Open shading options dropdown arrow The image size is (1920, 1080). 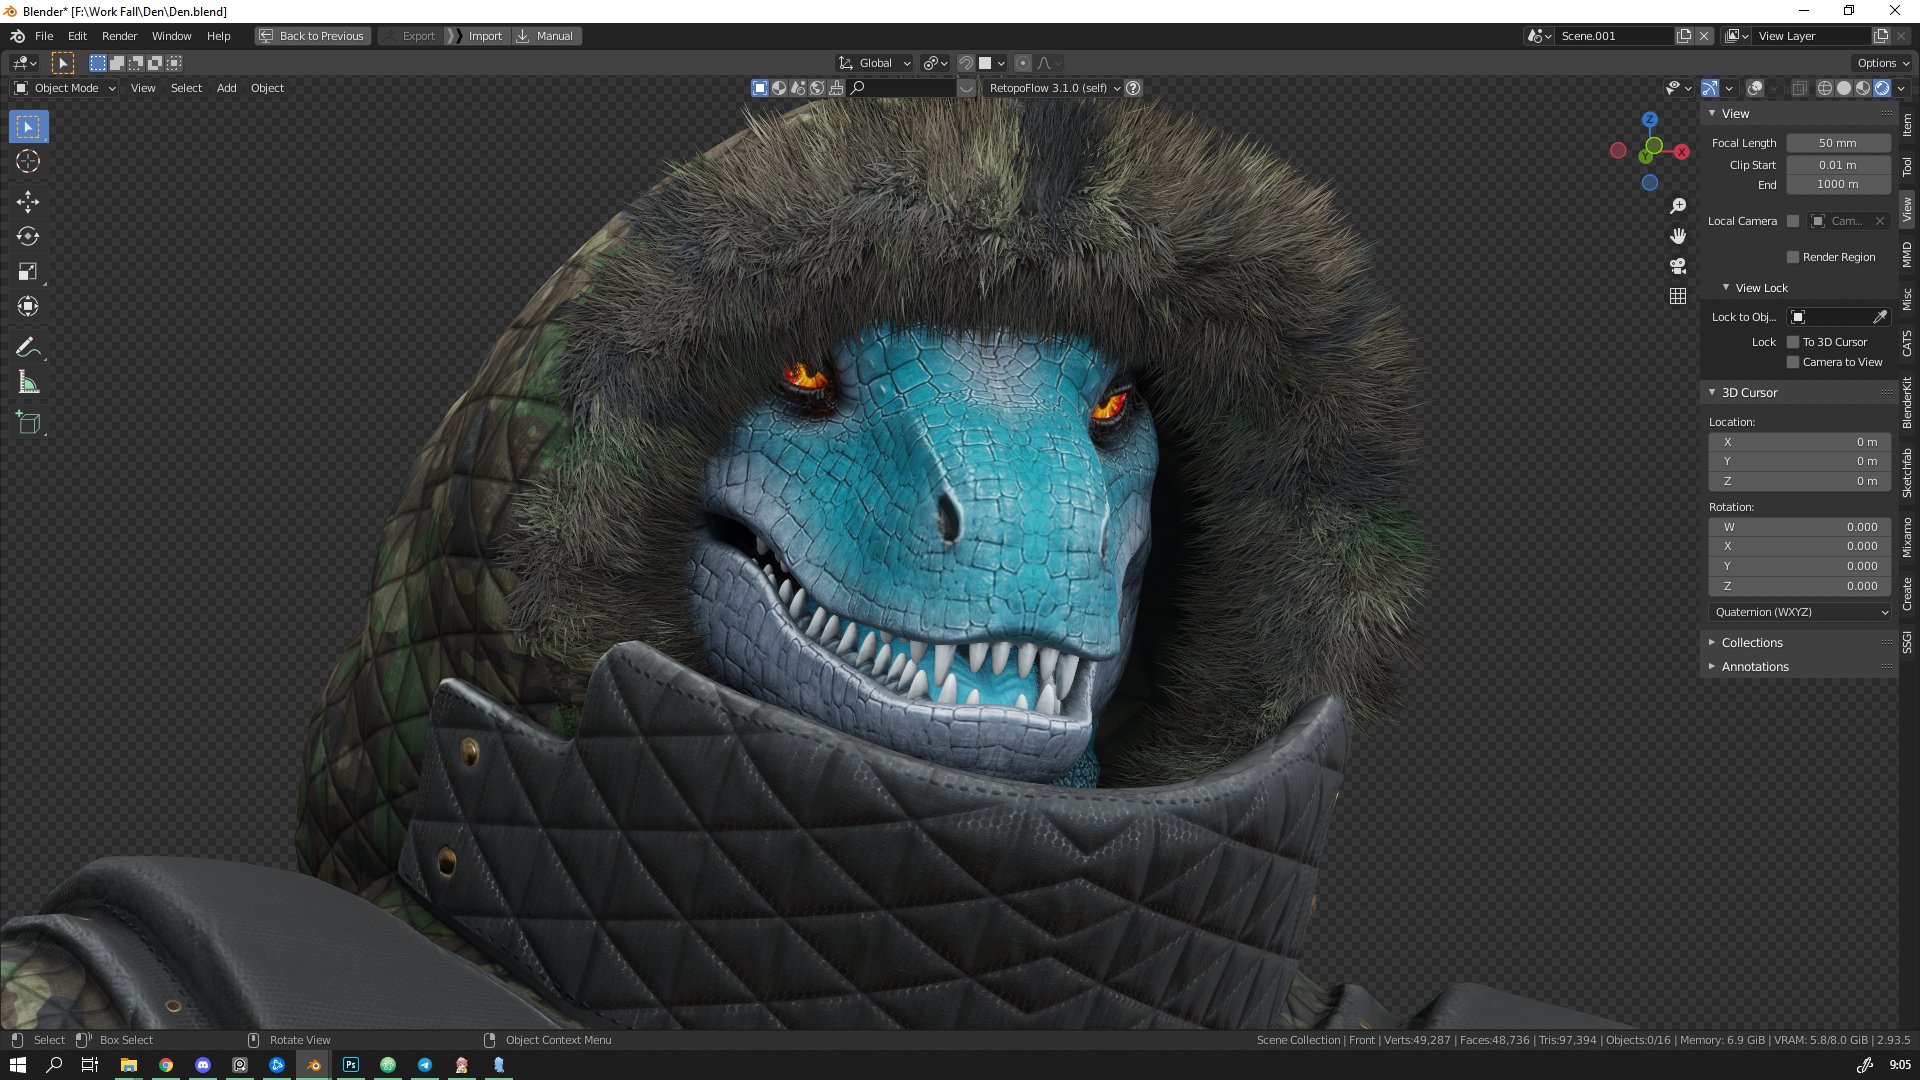1901,88
